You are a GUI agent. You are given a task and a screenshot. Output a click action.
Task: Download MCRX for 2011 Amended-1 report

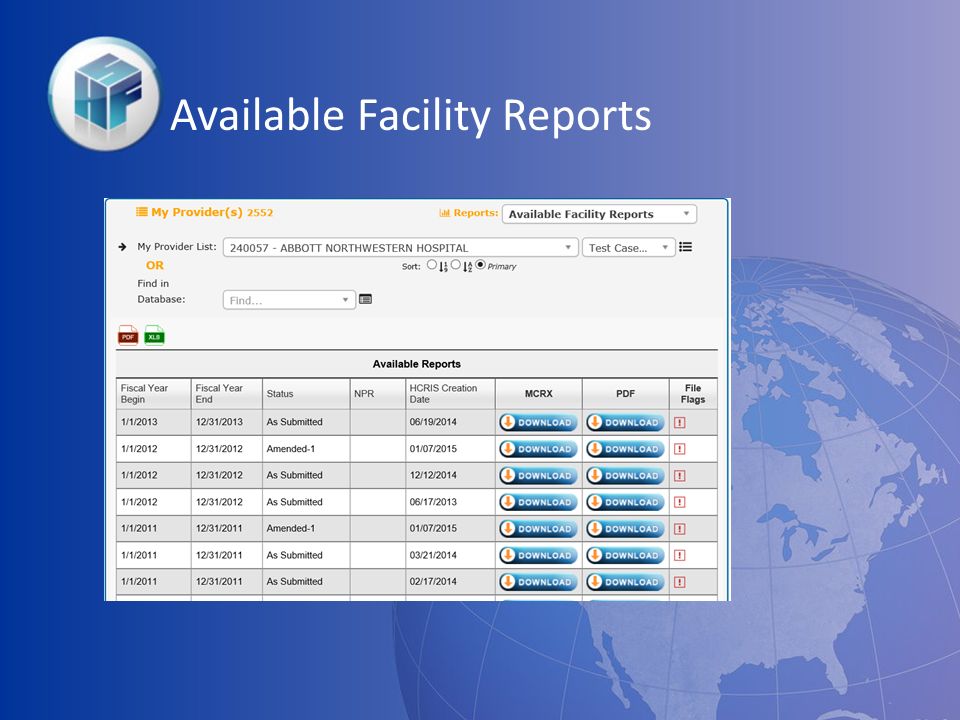538,529
